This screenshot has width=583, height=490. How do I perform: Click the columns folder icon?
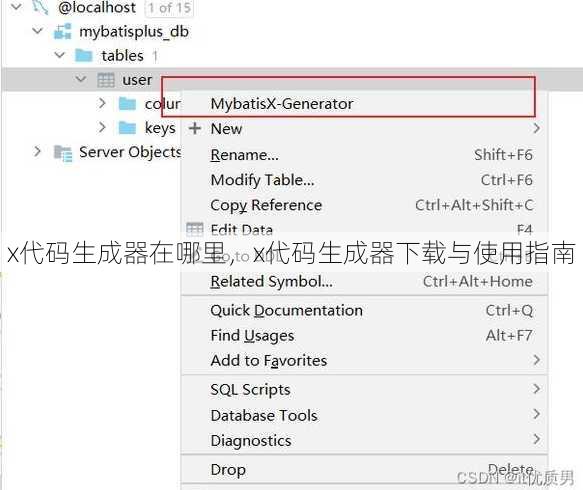click(x=127, y=104)
